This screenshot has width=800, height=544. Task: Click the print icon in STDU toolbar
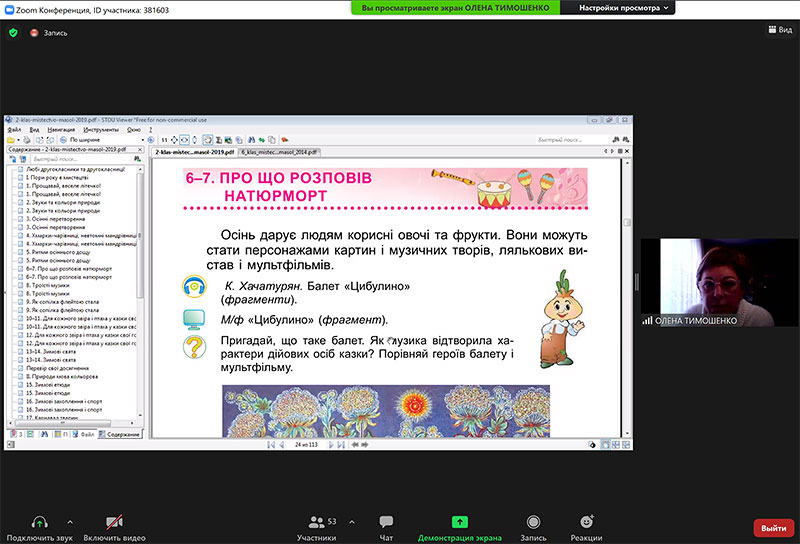[27, 140]
